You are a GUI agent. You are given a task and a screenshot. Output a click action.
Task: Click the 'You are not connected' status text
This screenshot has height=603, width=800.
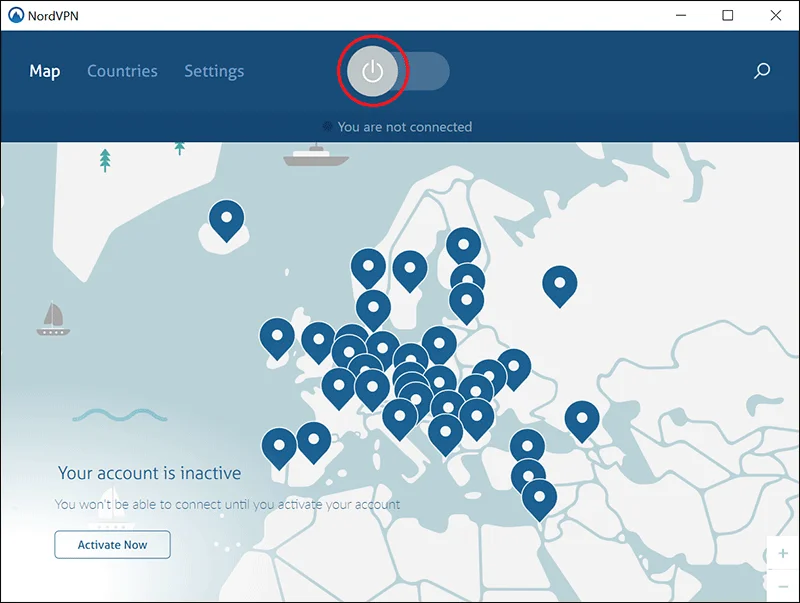(405, 127)
